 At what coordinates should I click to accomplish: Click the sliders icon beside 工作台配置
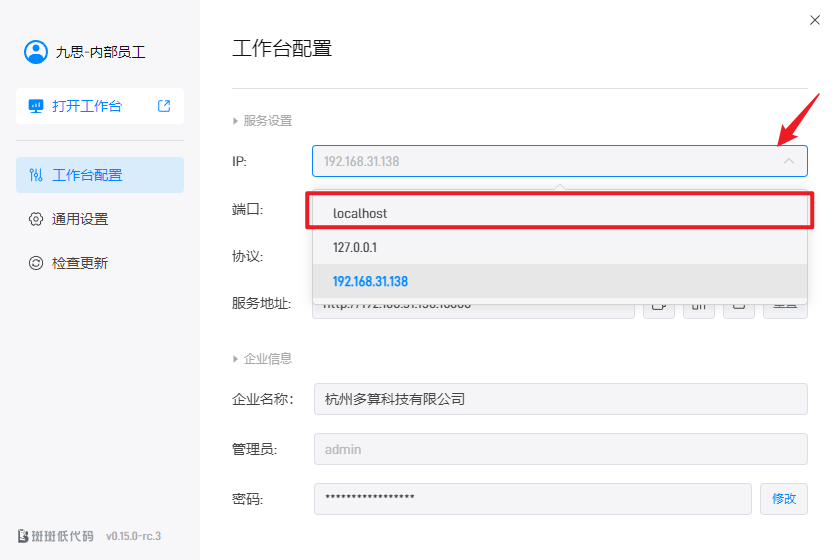[36, 175]
